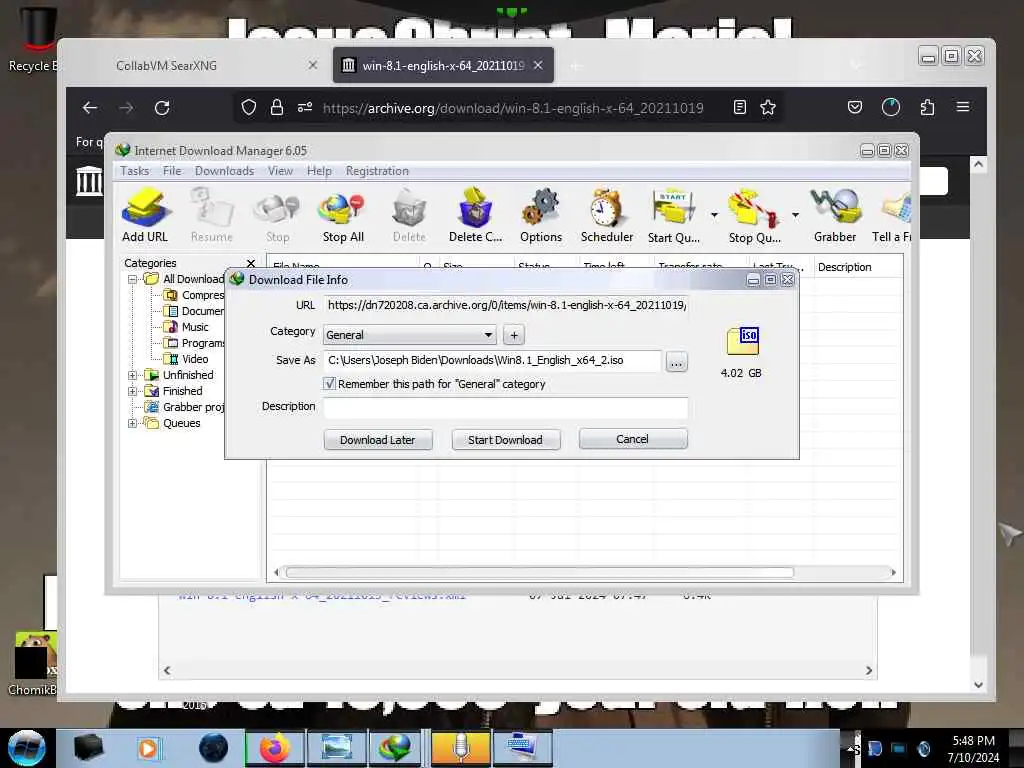Open Start Queue dropdown arrow

click(714, 215)
